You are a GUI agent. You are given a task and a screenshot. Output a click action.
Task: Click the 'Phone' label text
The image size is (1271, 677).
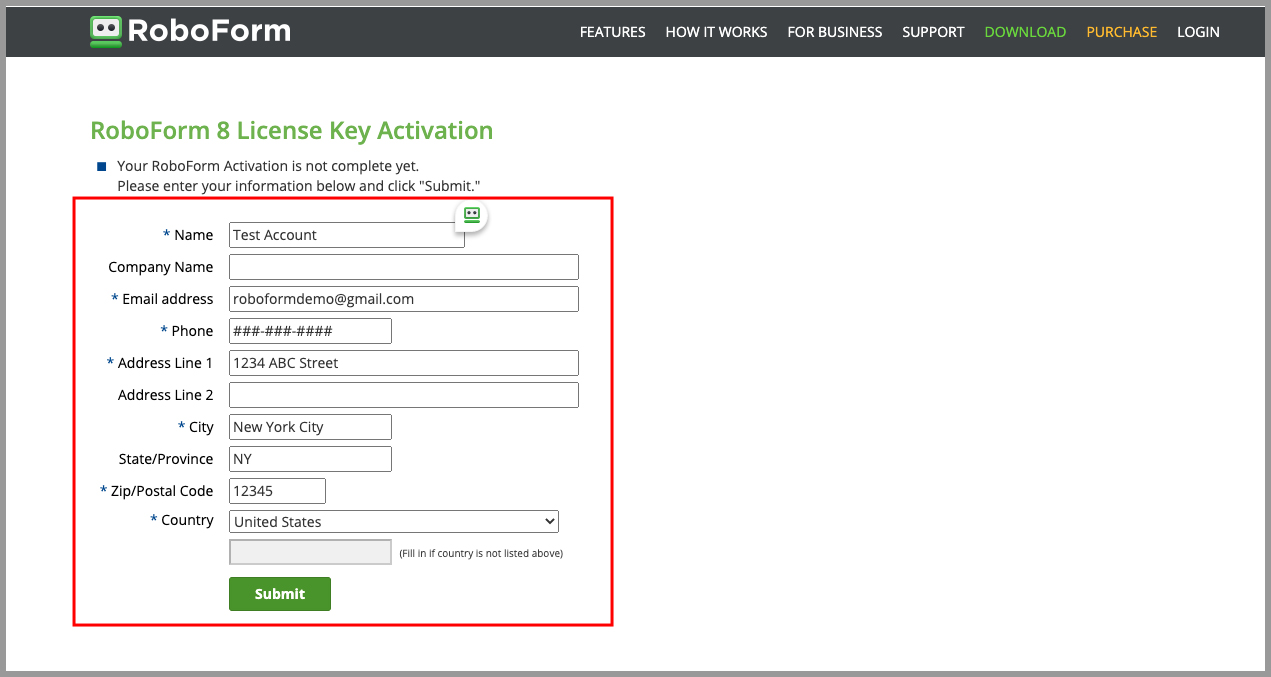click(x=192, y=331)
